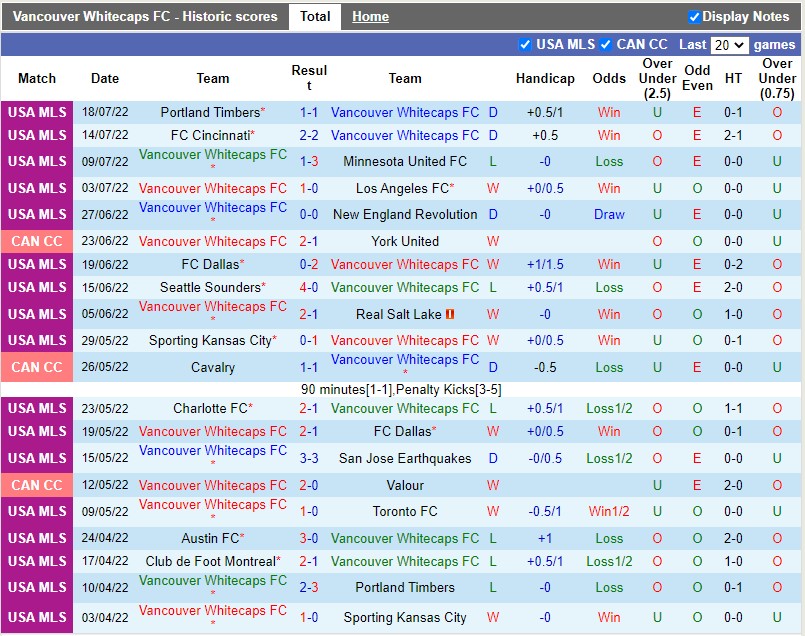
Task: Click the Win1/2 odds in Toronto FC row
Action: 609,512
